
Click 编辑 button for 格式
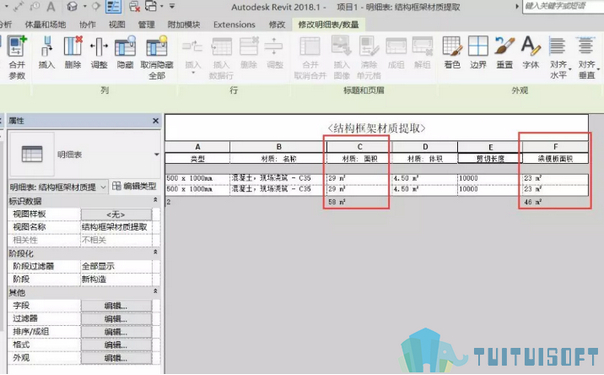click(116, 345)
